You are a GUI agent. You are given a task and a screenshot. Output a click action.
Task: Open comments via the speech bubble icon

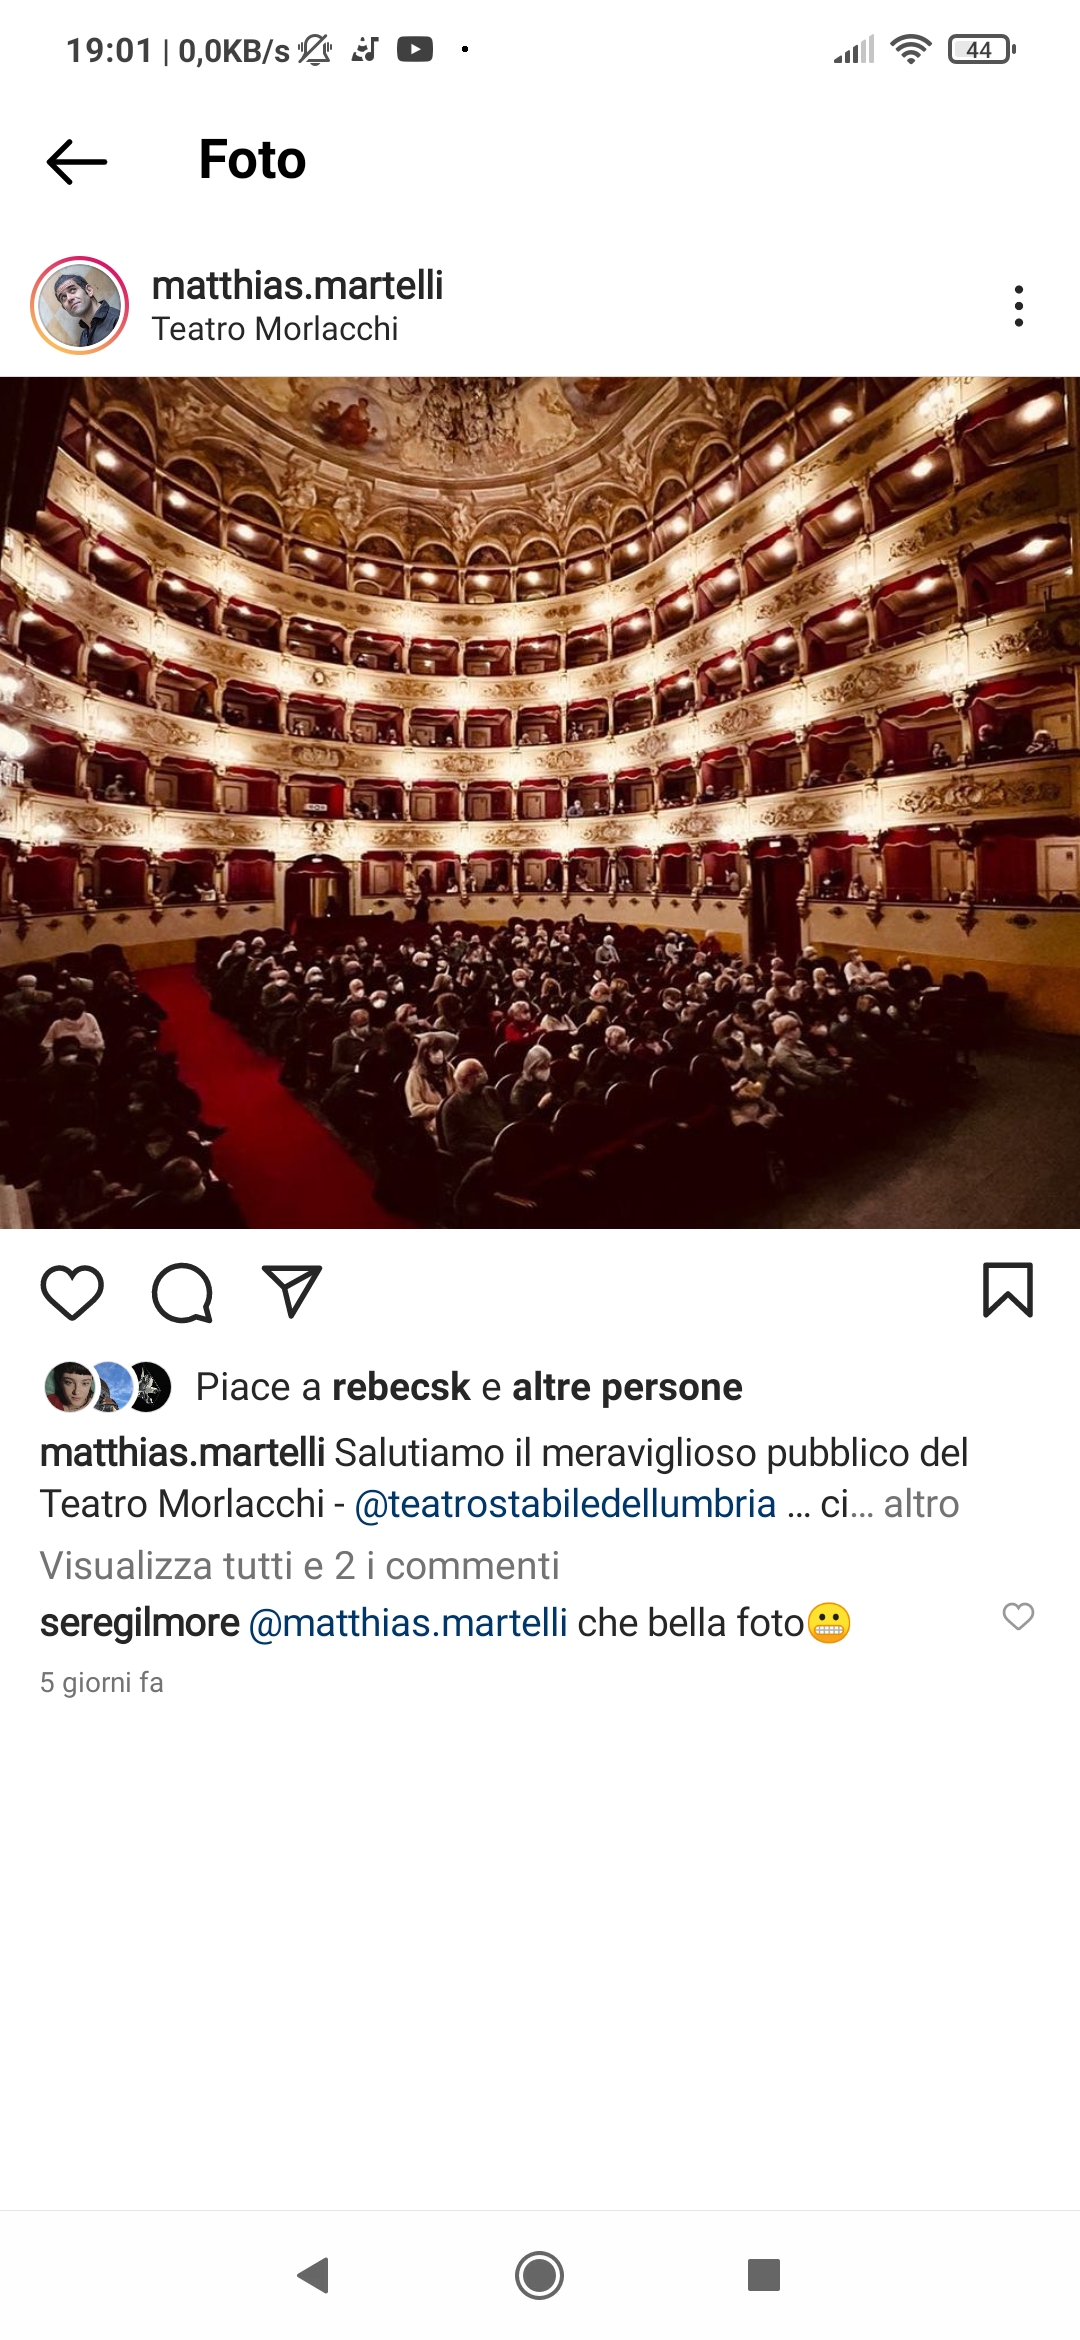coord(182,1292)
